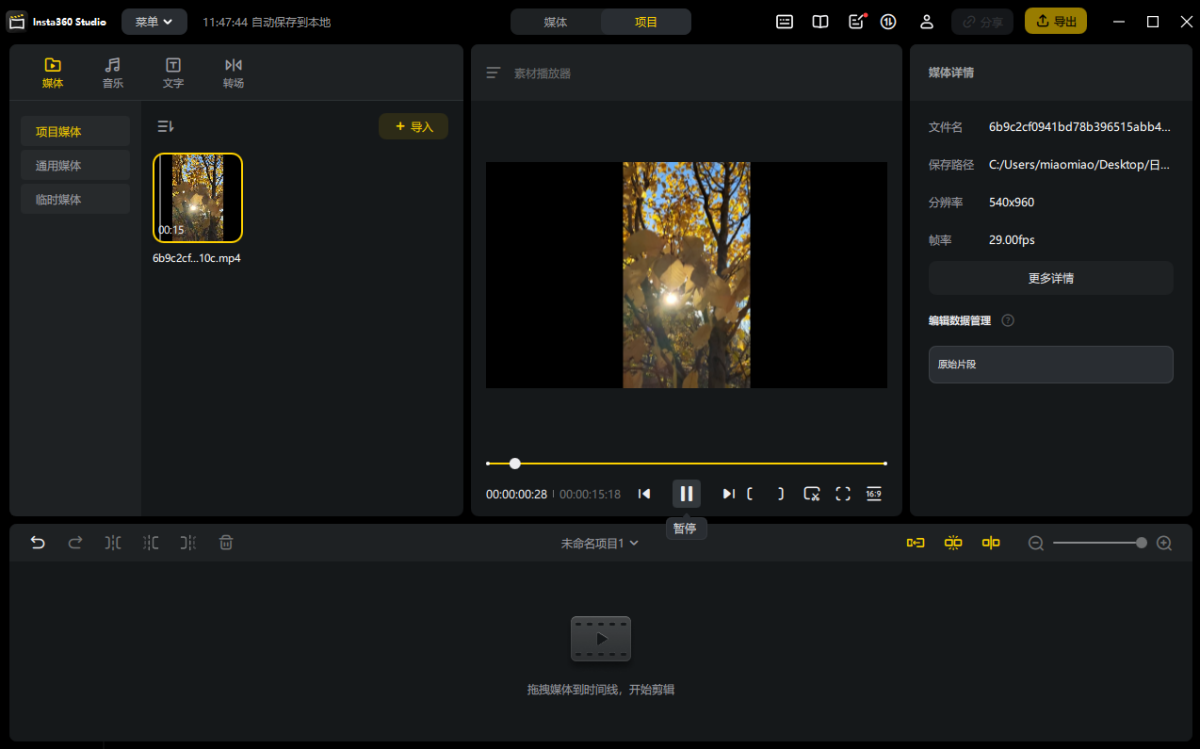Viewport: 1200px width, 749px height.
Task: Open the Transitions panel
Action: [x=233, y=73]
